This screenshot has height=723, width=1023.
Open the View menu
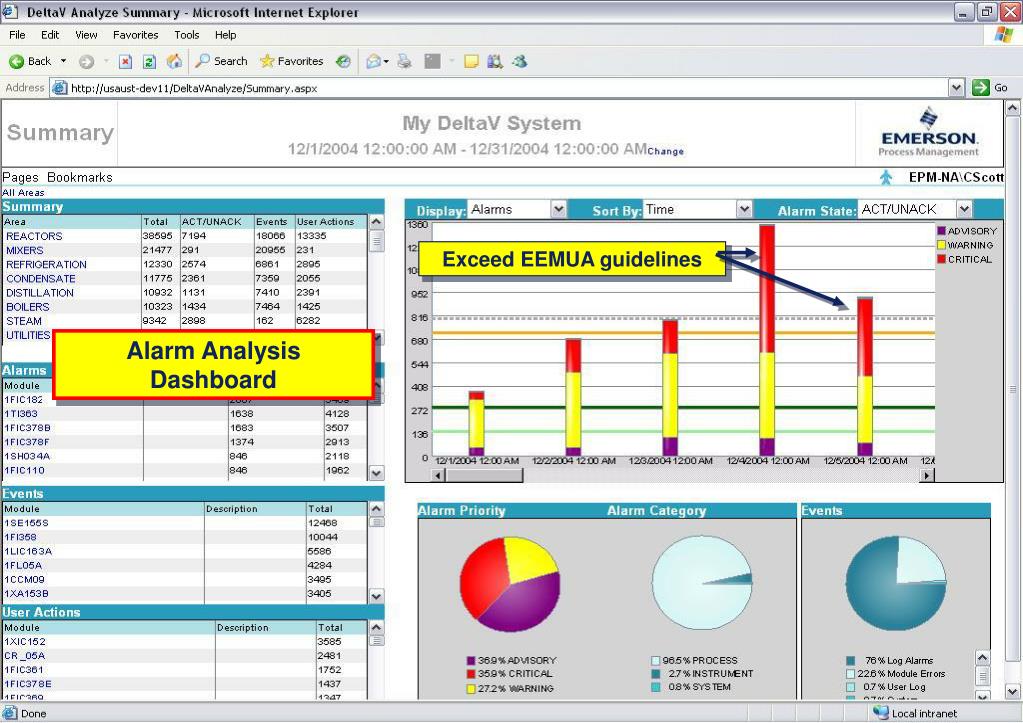[86, 35]
